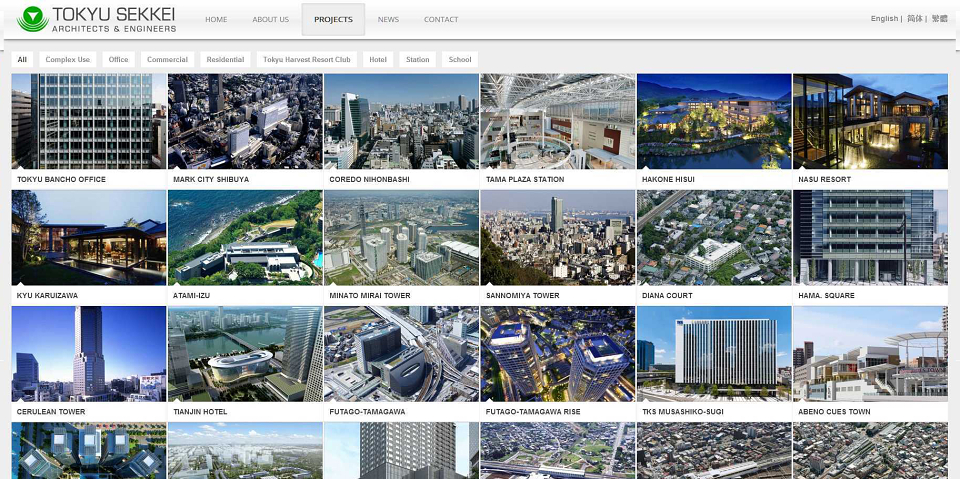The width and height of the screenshot is (960, 479).
Task: Click the MARK CITY SHIBUYA caption
Action: [x=211, y=179]
